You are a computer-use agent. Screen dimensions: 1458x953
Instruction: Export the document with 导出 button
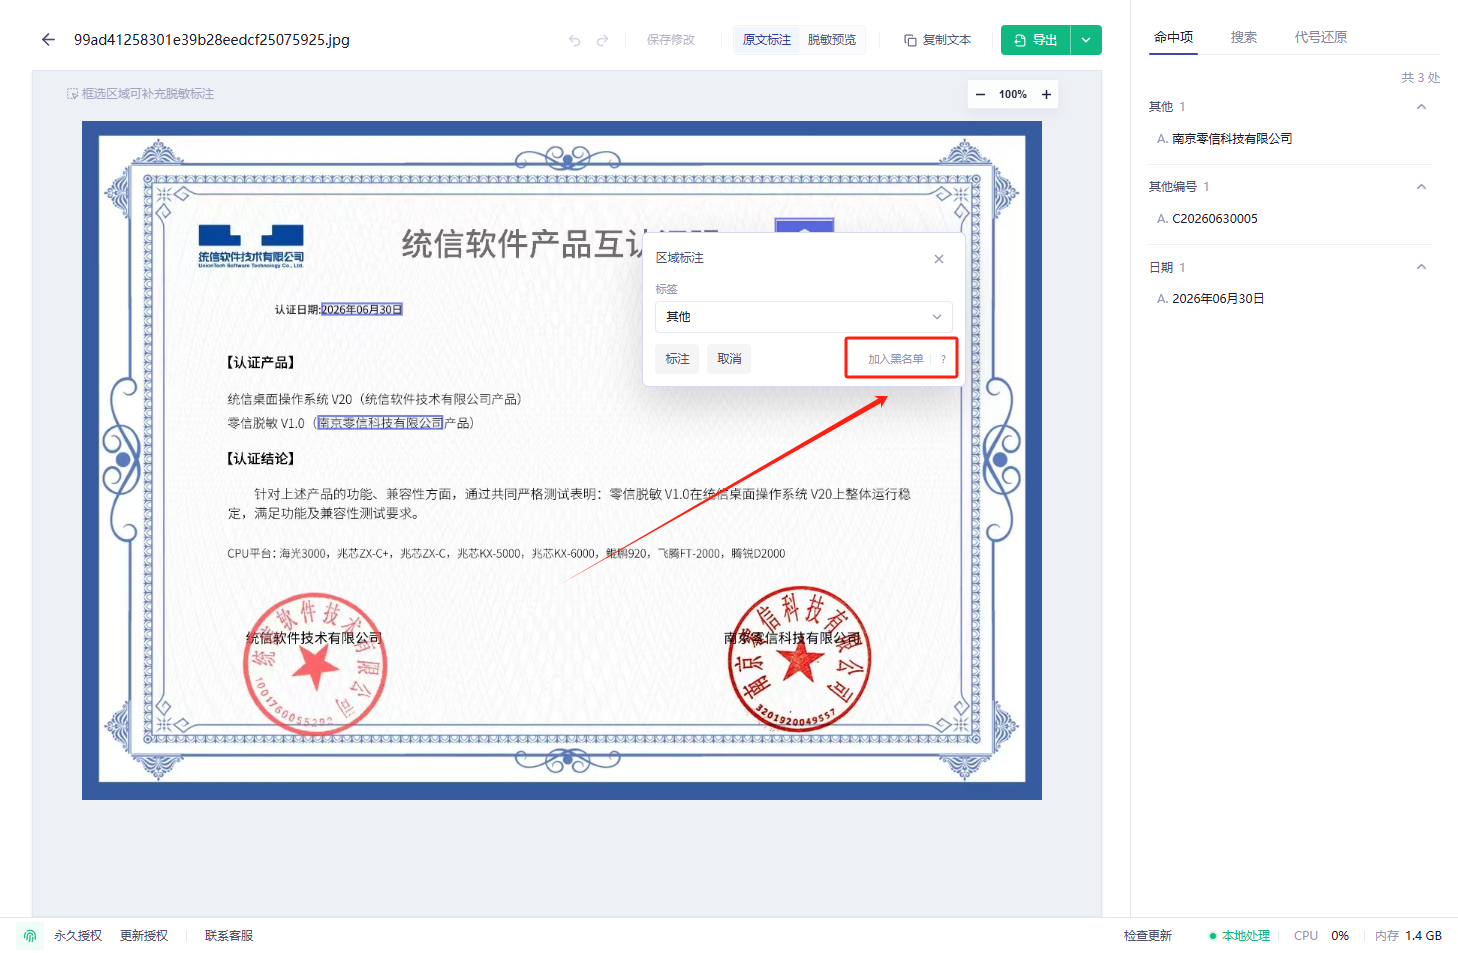(x=1036, y=40)
